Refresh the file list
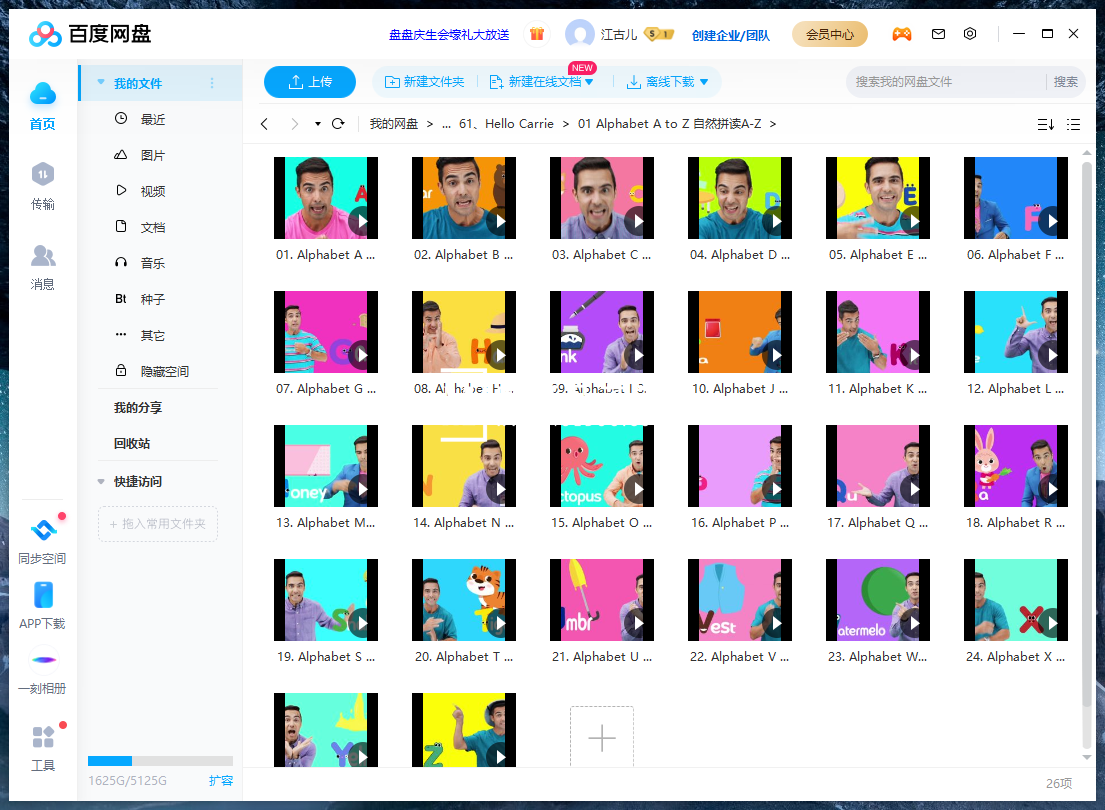 pos(338,125)
